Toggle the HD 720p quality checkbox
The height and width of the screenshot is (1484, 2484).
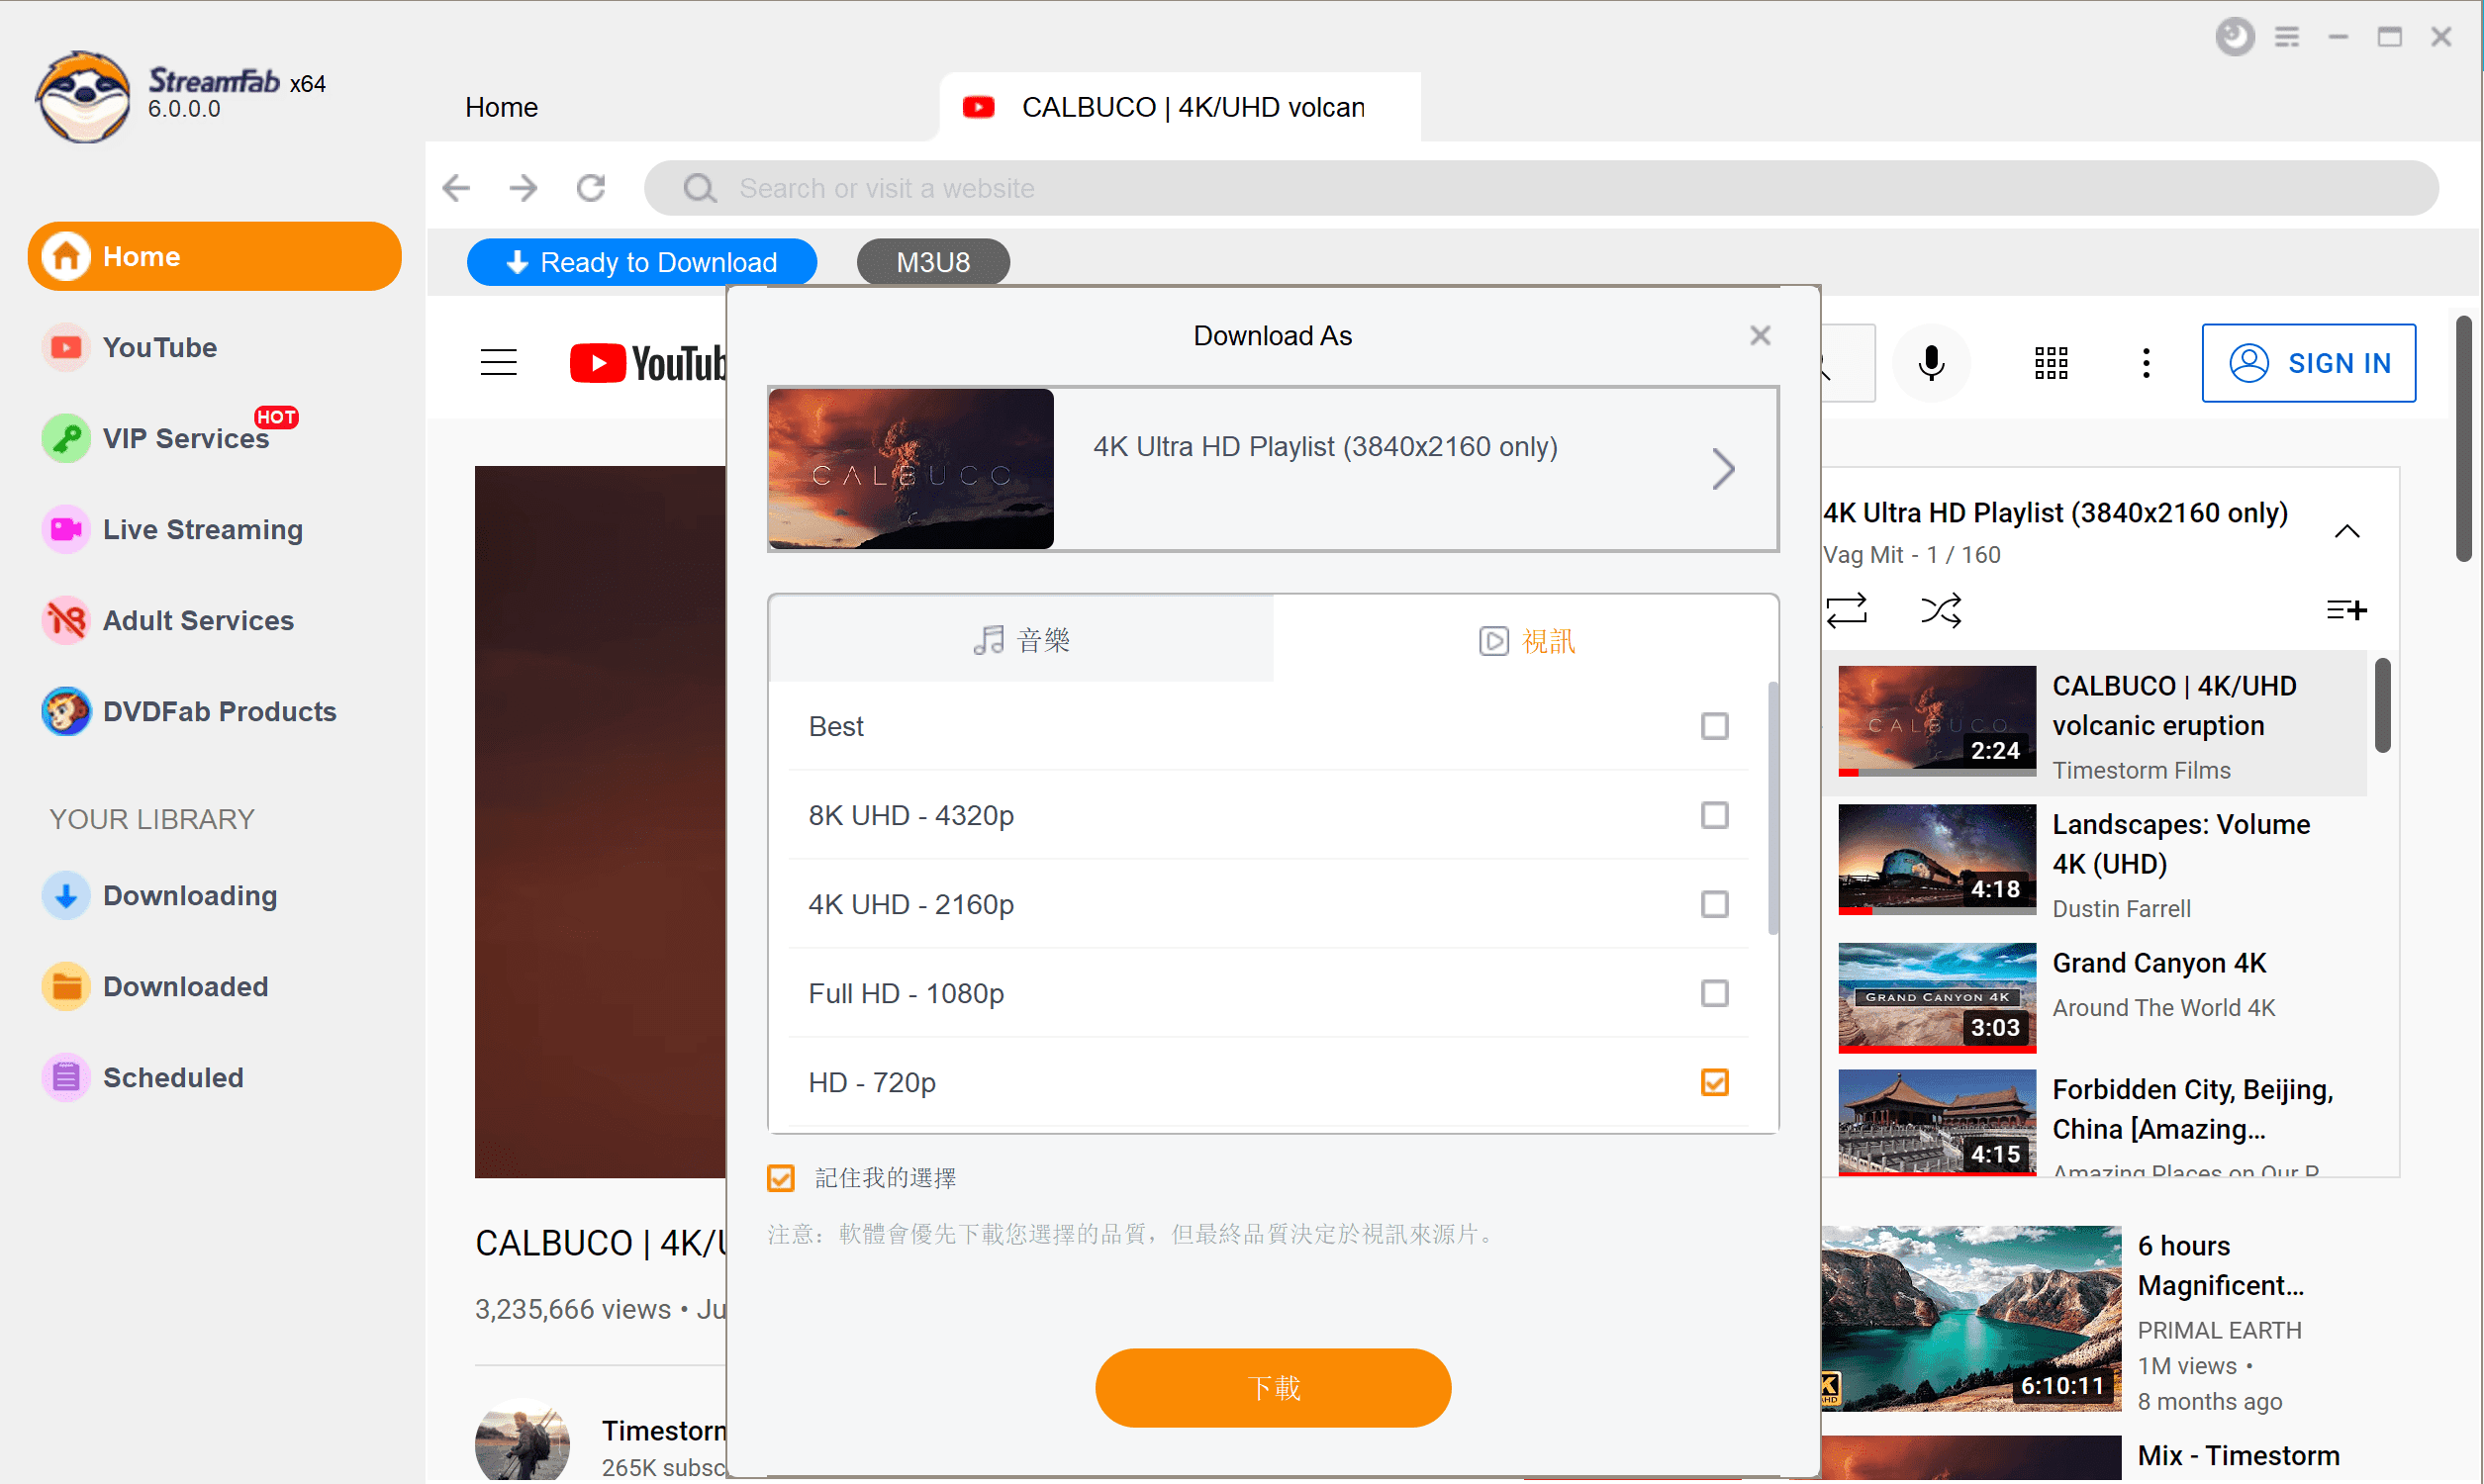click(x=1715, y=1083)
